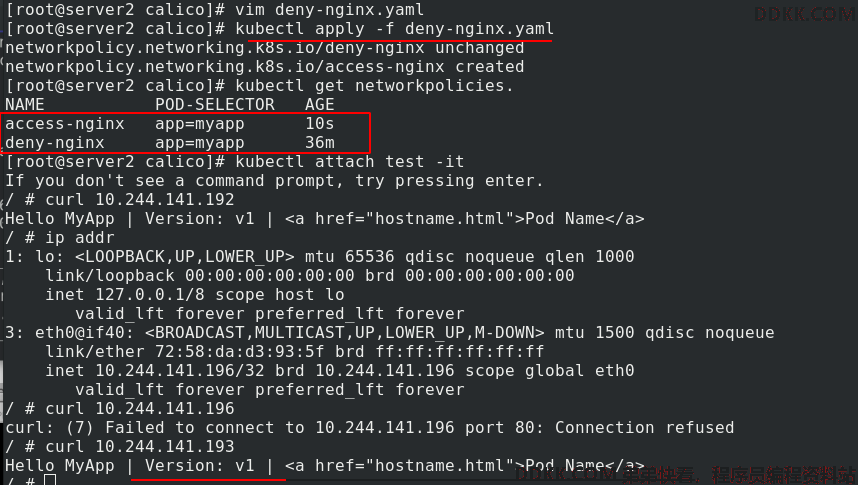Click the underlined 'Version: v1' text at bottom

tap(200, 466)
